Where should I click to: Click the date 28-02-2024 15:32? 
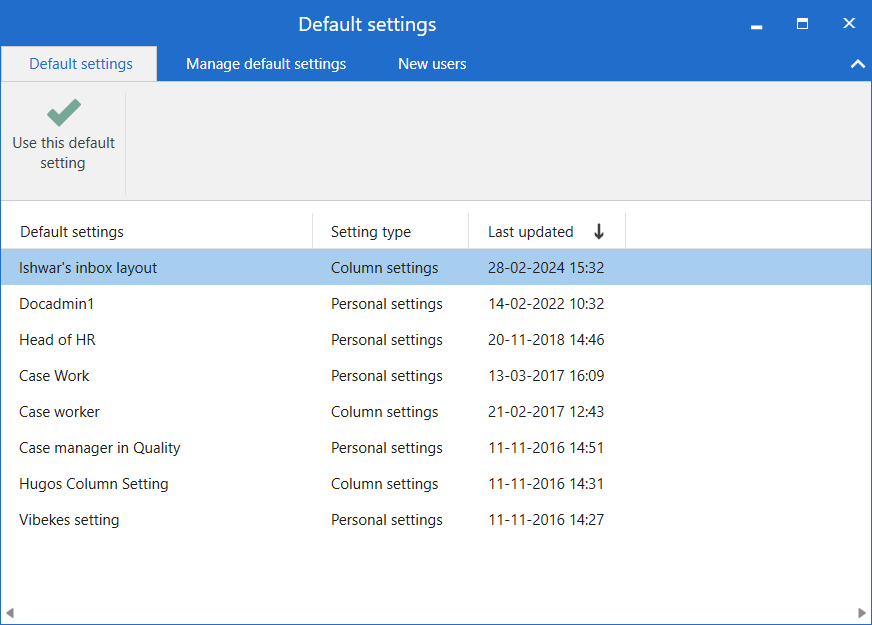[x=546, y=267]
